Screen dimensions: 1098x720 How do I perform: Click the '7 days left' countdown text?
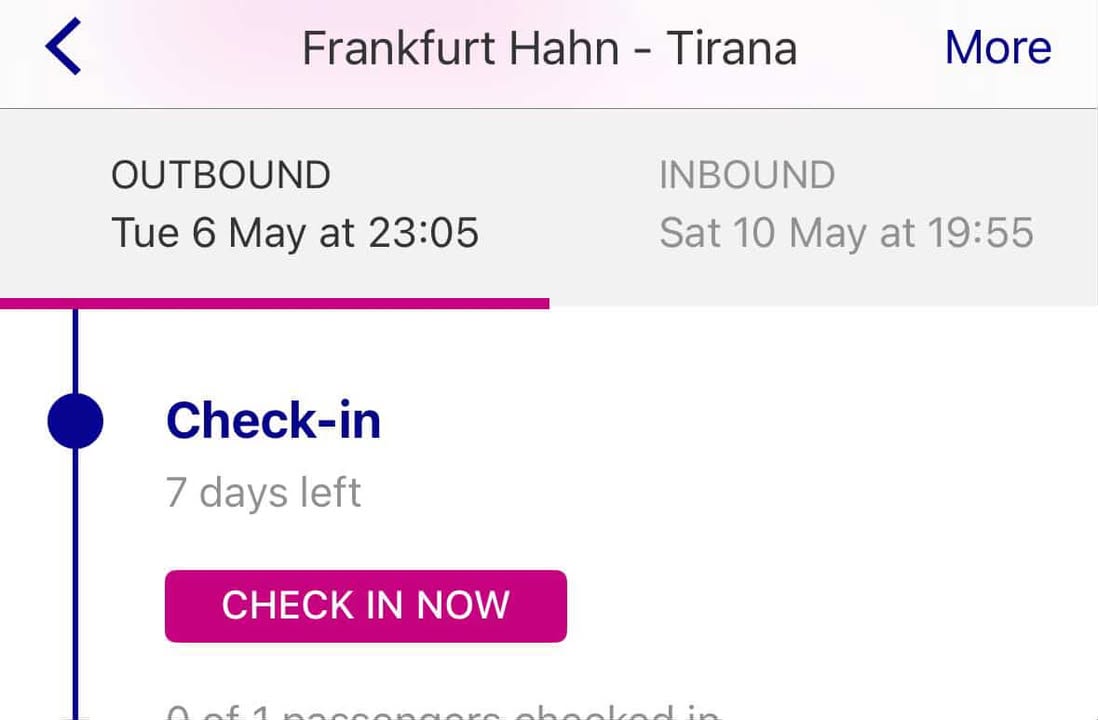pos(263,492)
